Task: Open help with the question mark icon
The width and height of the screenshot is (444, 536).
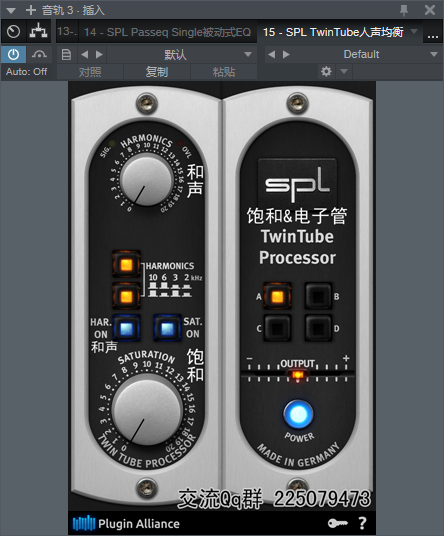Action: [x=362, y=523]
